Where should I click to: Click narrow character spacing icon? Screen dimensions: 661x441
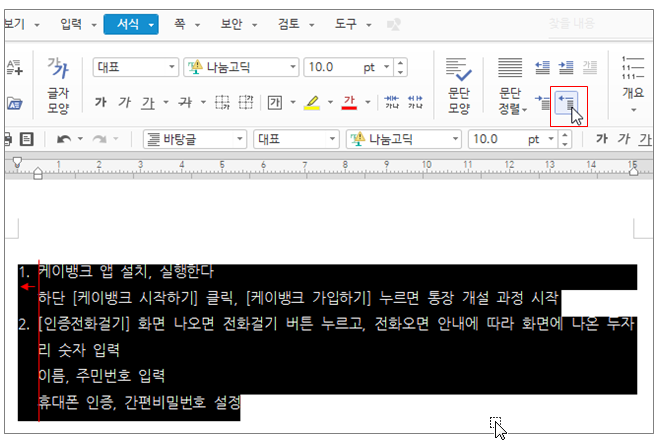(392, 102)
